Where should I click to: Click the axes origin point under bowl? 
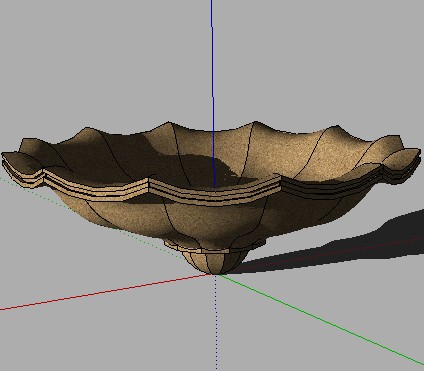216,274
